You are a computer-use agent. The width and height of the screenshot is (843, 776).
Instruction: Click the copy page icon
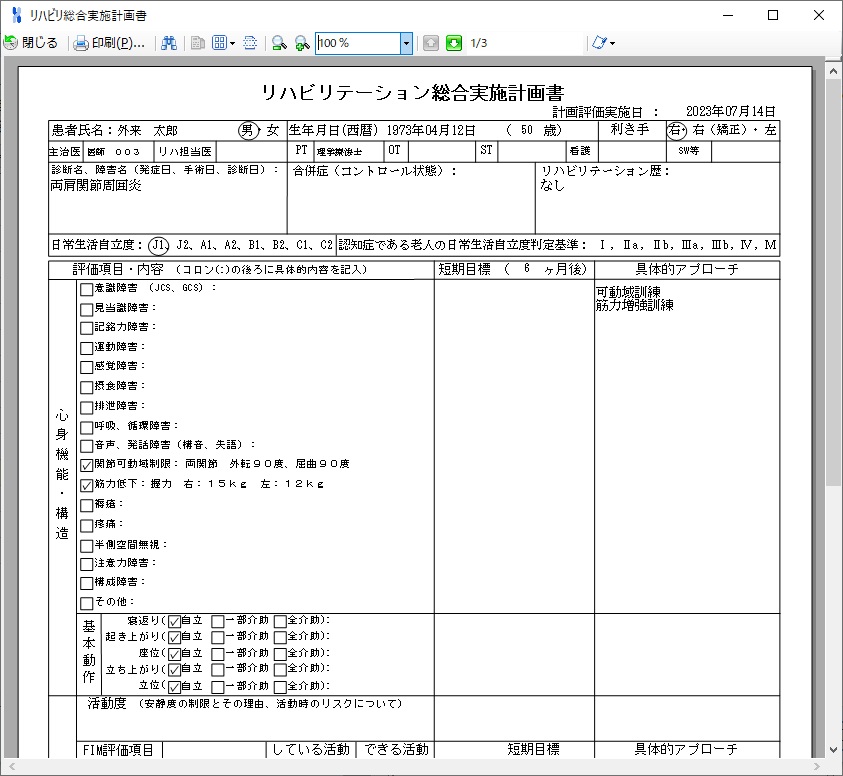click(198, 43)
